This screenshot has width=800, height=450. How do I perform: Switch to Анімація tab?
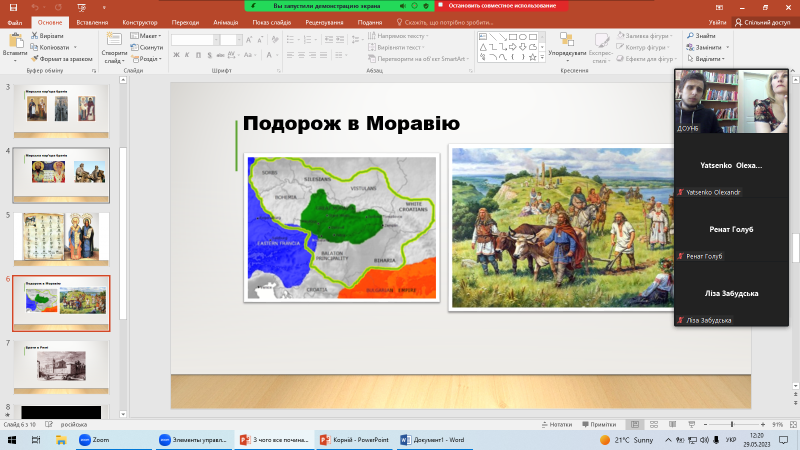226,22
